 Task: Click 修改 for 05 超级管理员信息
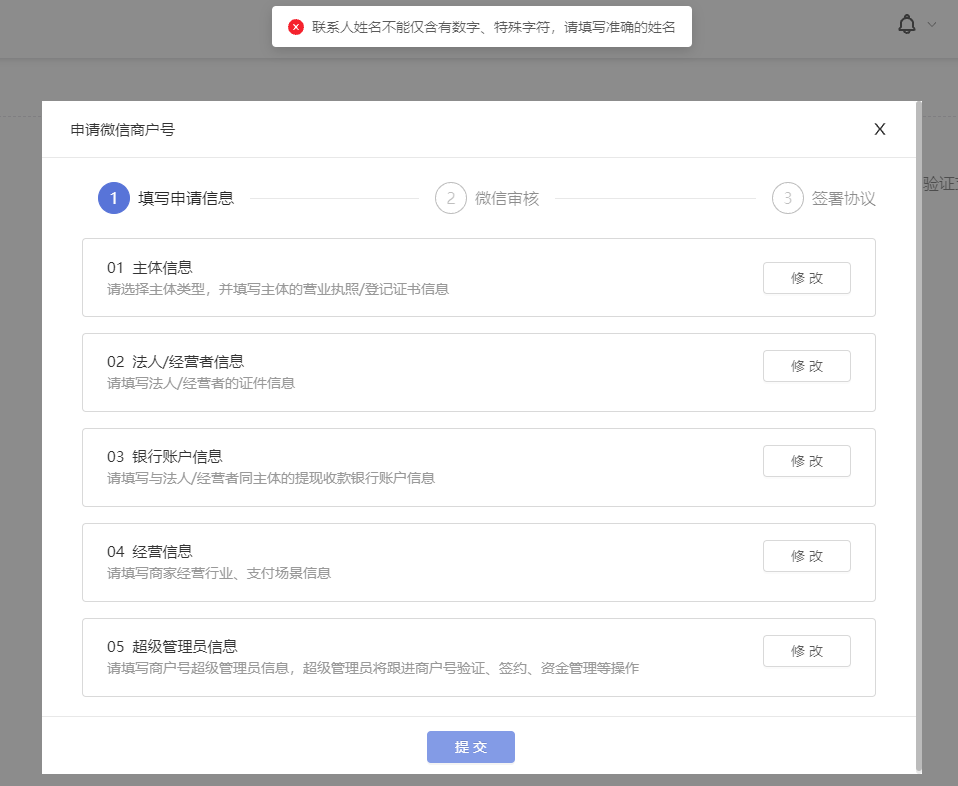806,651
